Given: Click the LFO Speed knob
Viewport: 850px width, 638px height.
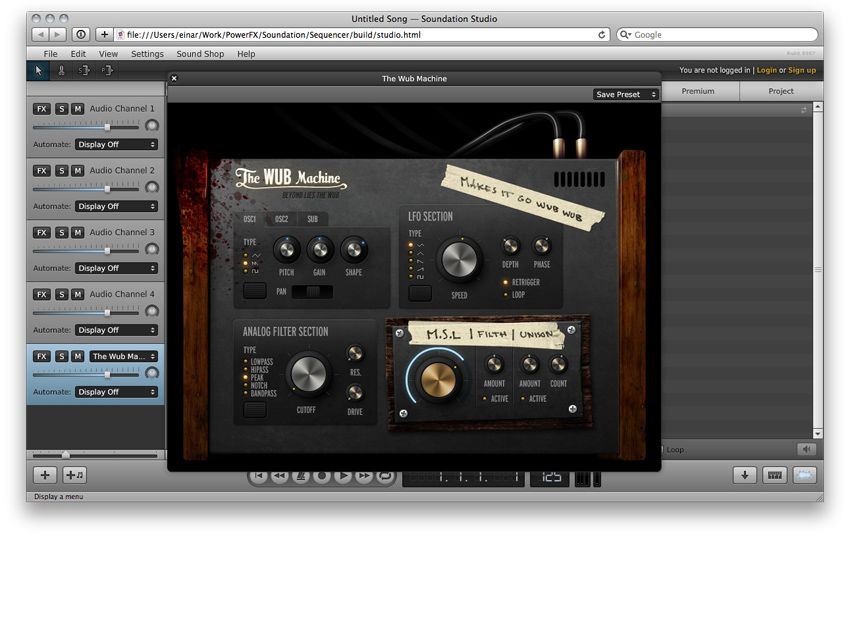Looking at the screenshot, I should click(459, 259).
